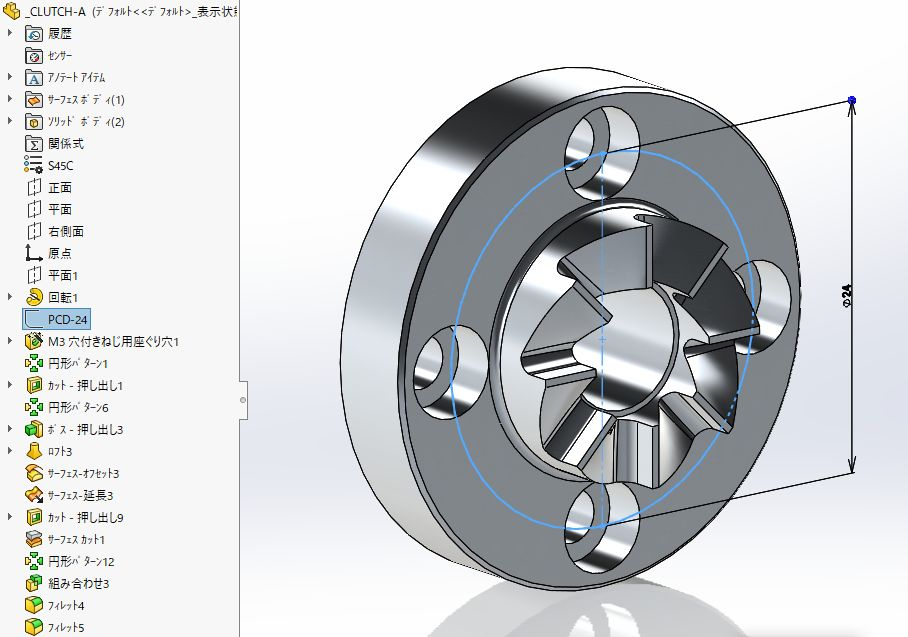Click the panel splitter collapse handle
This screenshot has width=908, height=637.
243,400
